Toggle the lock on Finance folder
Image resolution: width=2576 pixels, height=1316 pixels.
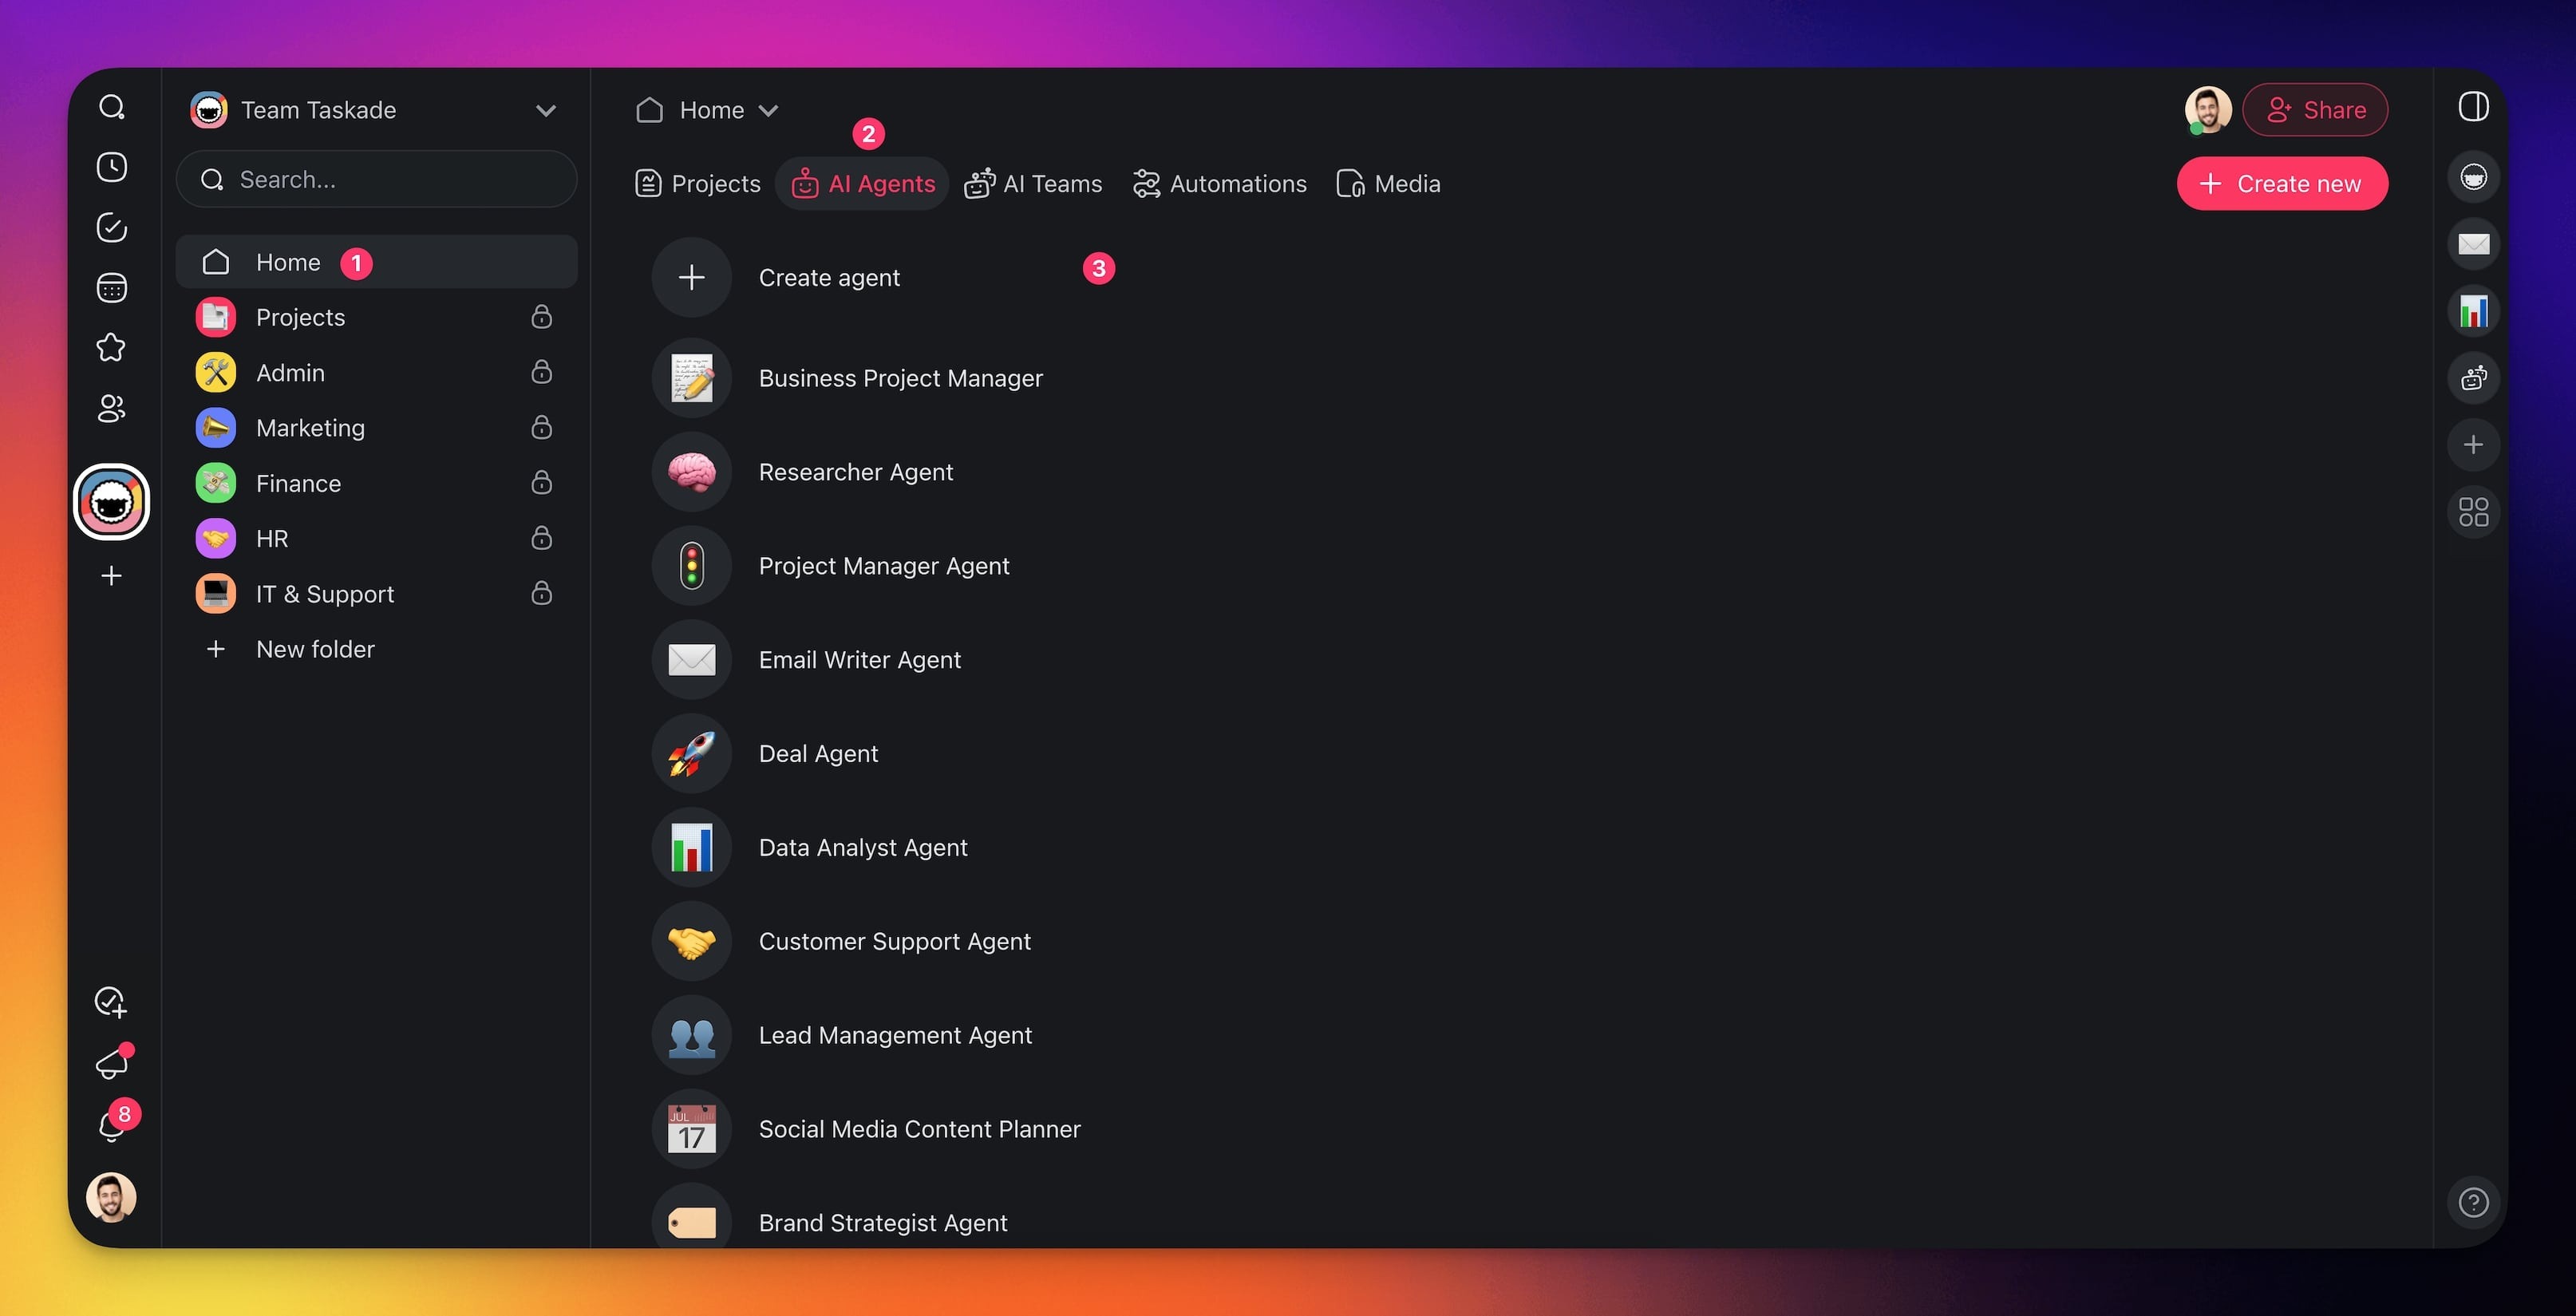tap(542, 483)
